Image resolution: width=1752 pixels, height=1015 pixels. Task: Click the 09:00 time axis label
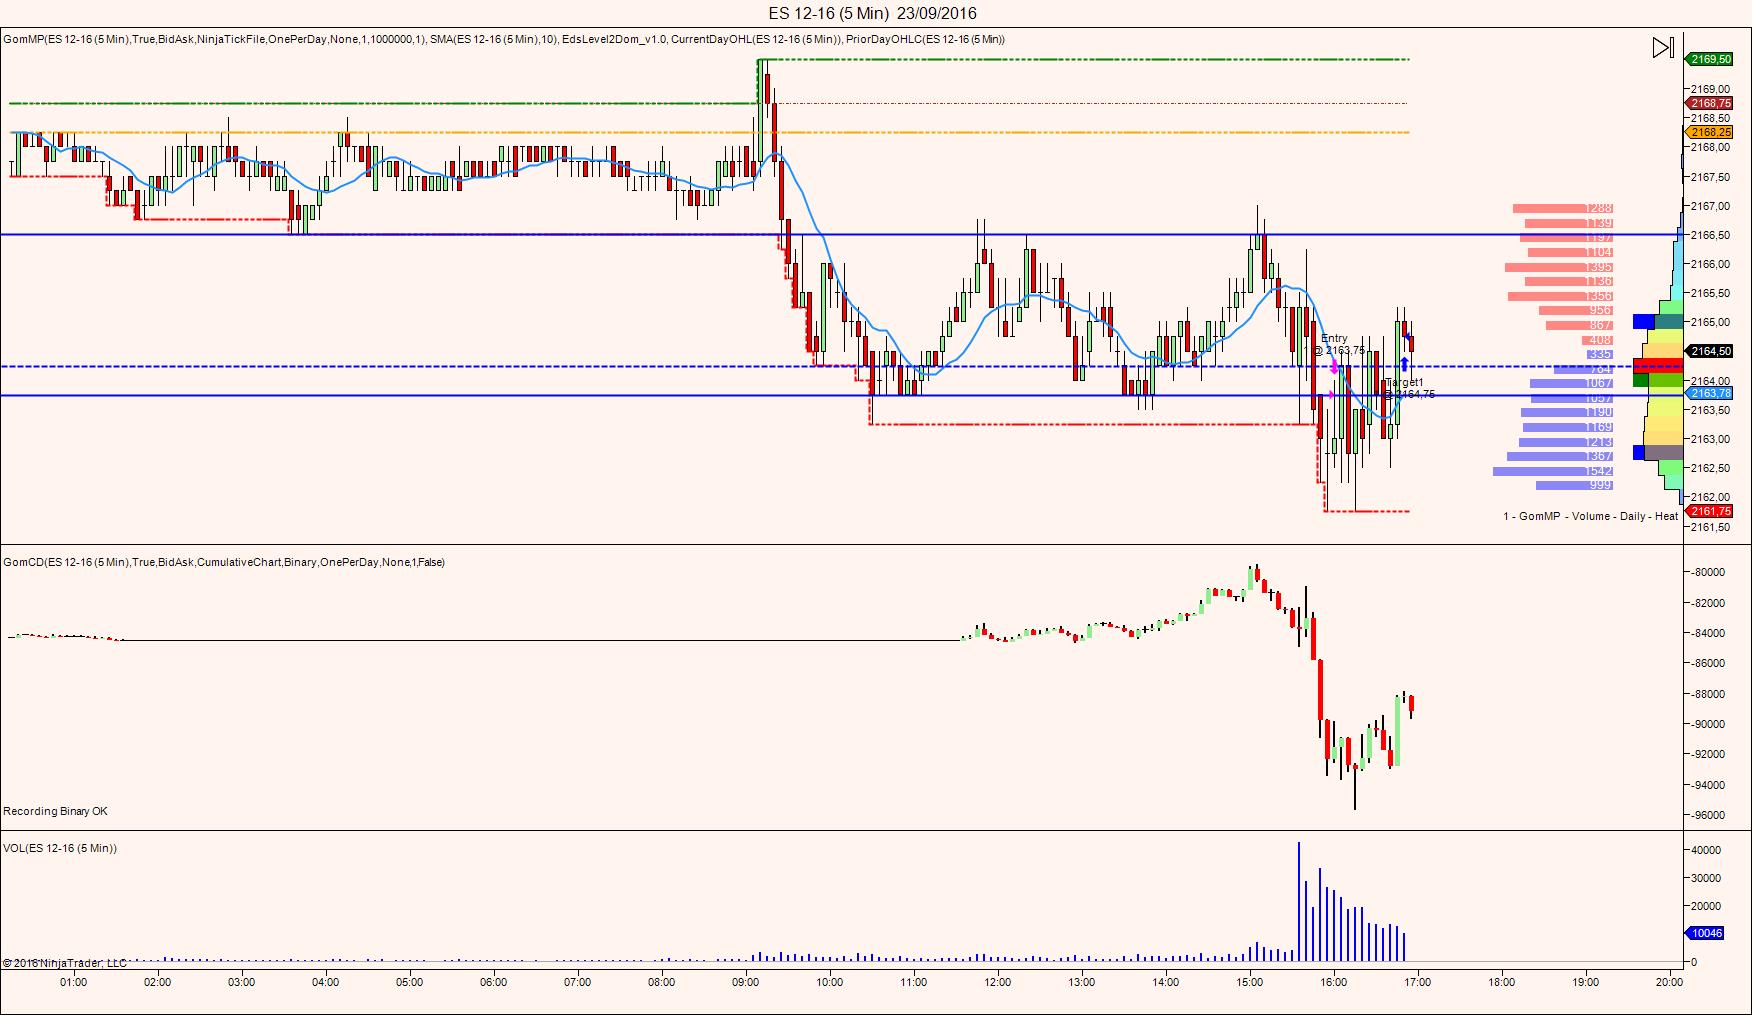click(745, 982)
